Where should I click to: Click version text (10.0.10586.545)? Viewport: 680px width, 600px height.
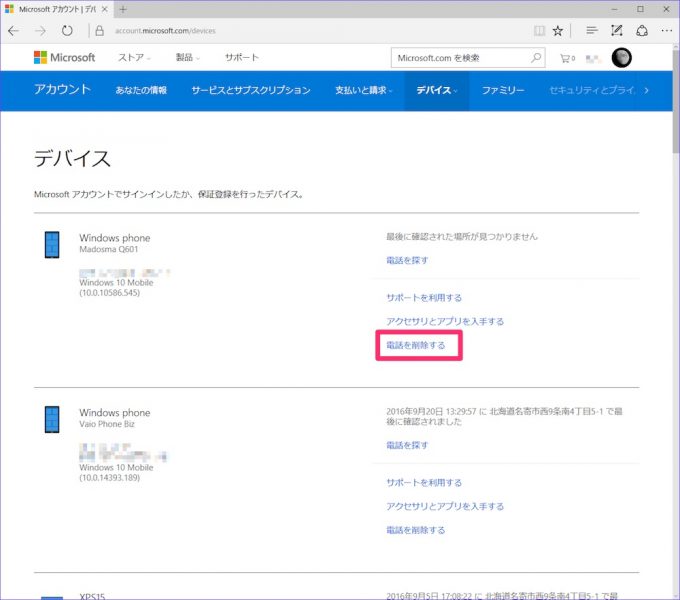coord(109,293)
